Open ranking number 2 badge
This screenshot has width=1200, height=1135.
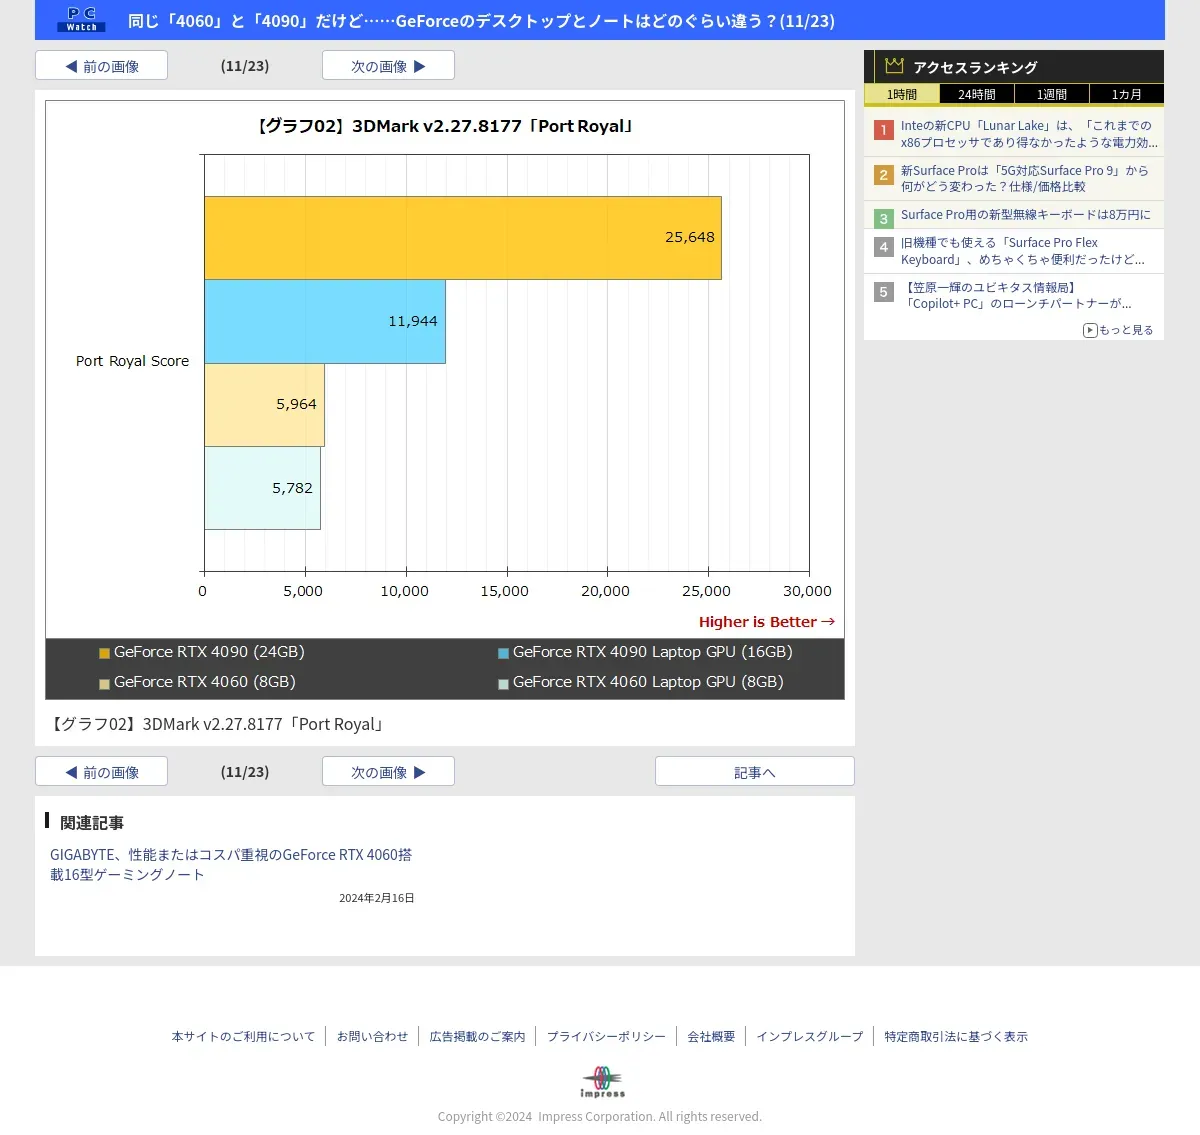point(884,175)
